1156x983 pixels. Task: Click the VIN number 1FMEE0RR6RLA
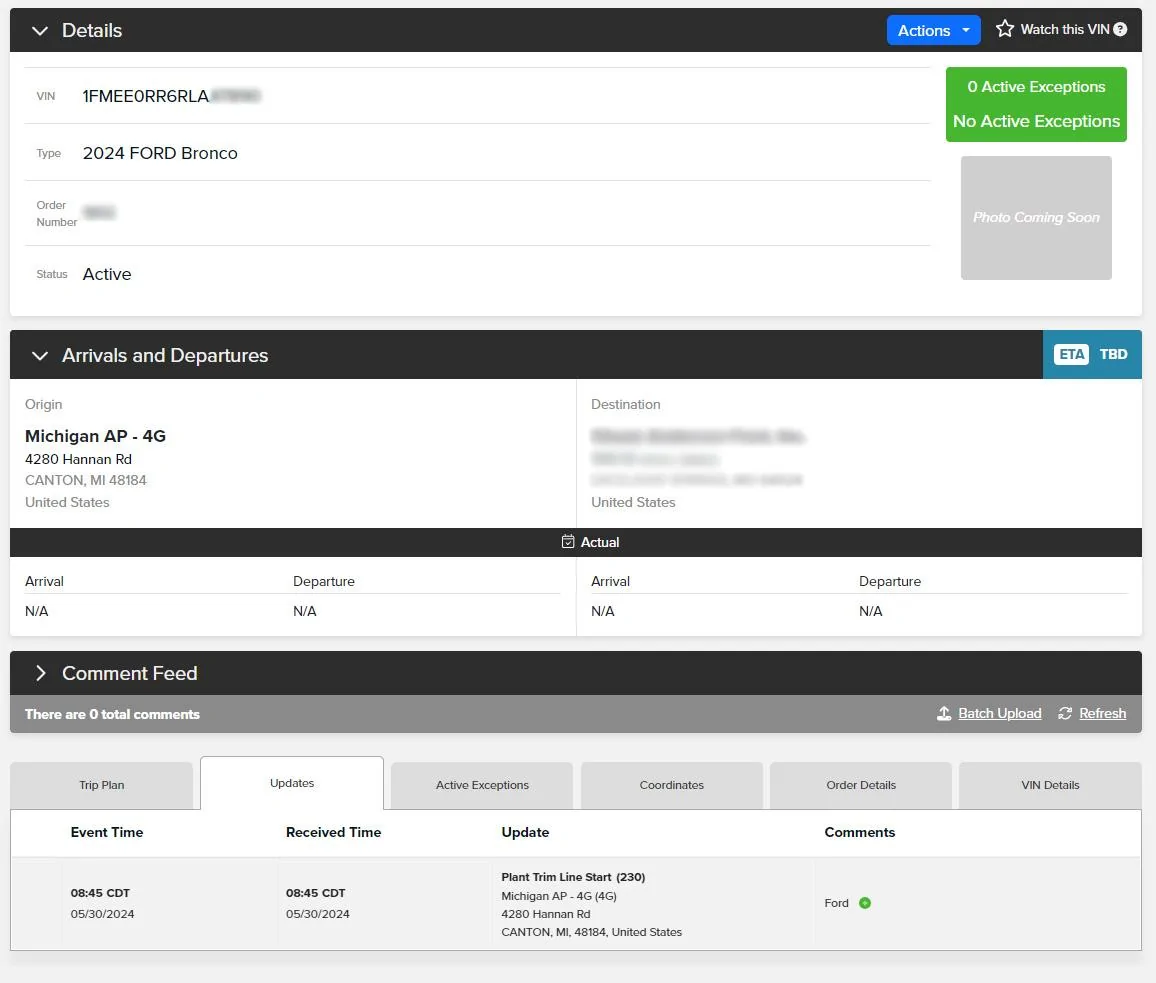click(x=146, y=97)
